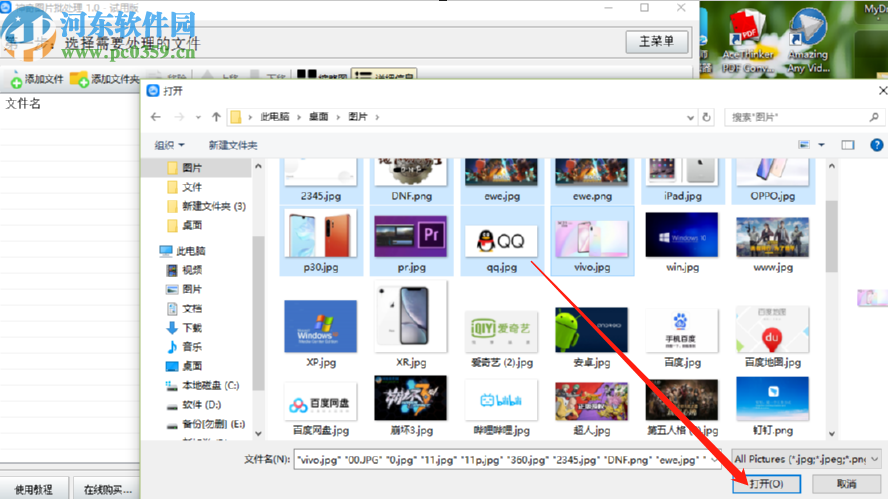The width and height of the screenshot is (888, 499).
Task: Refresh the folder view
Action: (706, 117)
